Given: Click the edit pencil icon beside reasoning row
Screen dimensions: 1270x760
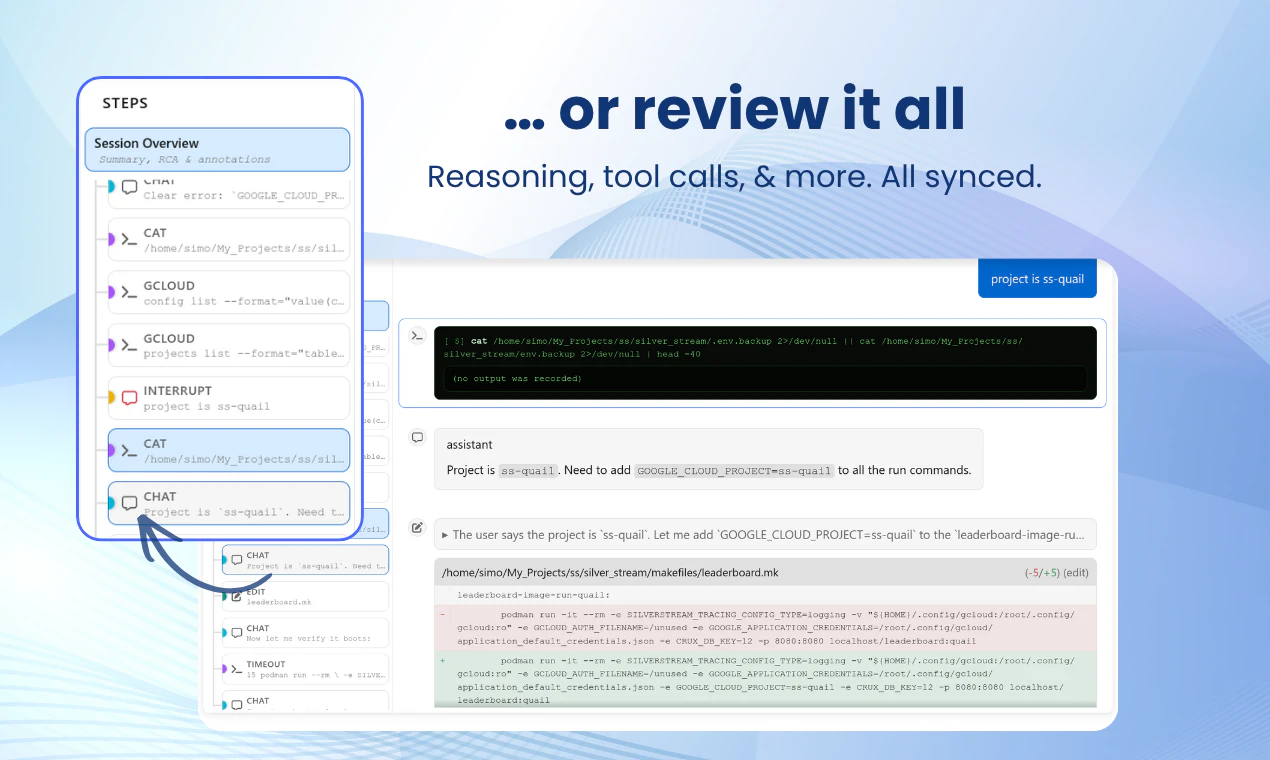Looking at the screenshot, I should click(x=417, y=527).
